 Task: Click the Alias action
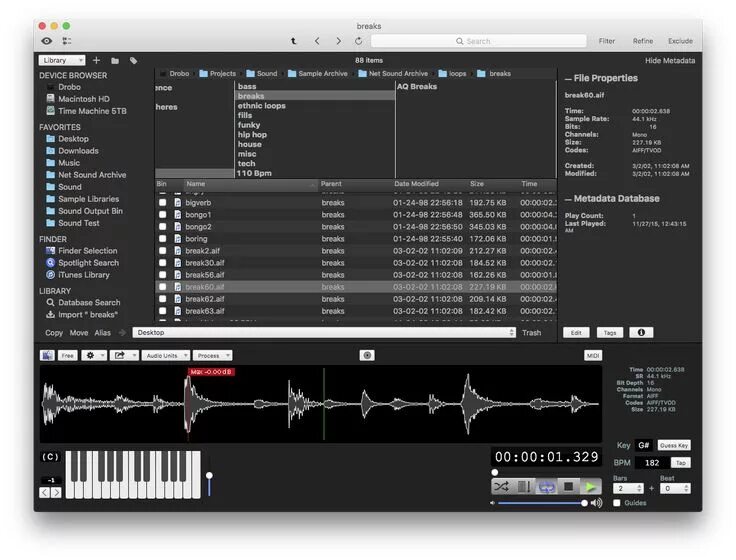[x=102, y=333]
